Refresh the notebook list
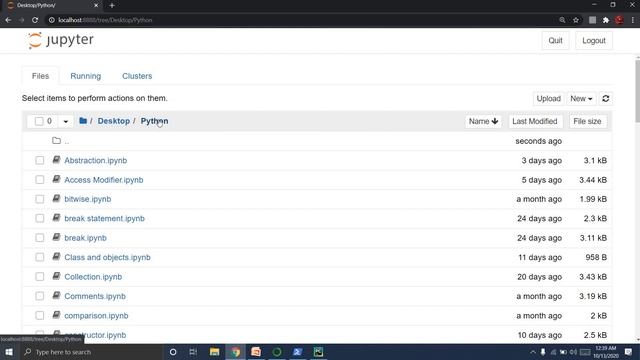Screen dimensions: 640x360 (x=606, y=98)
